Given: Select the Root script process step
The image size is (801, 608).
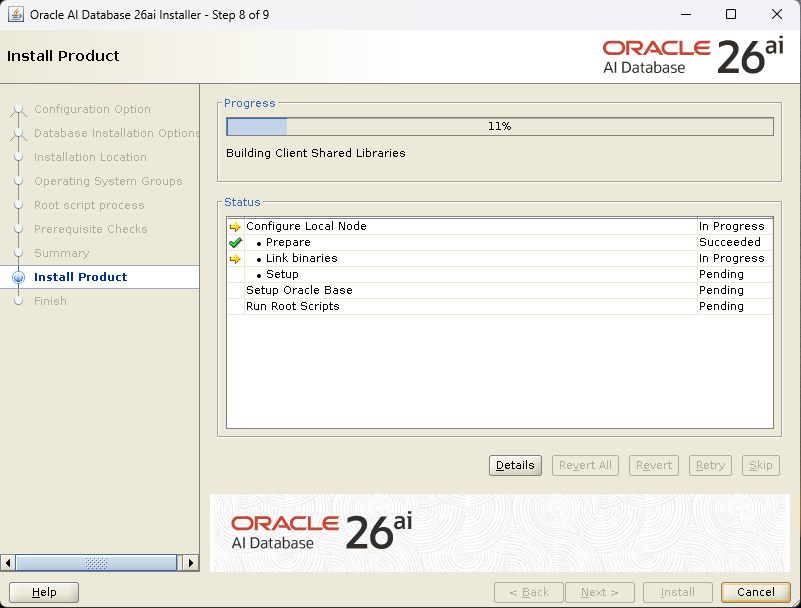Looking at the screenshot, I should click(89, 205).
